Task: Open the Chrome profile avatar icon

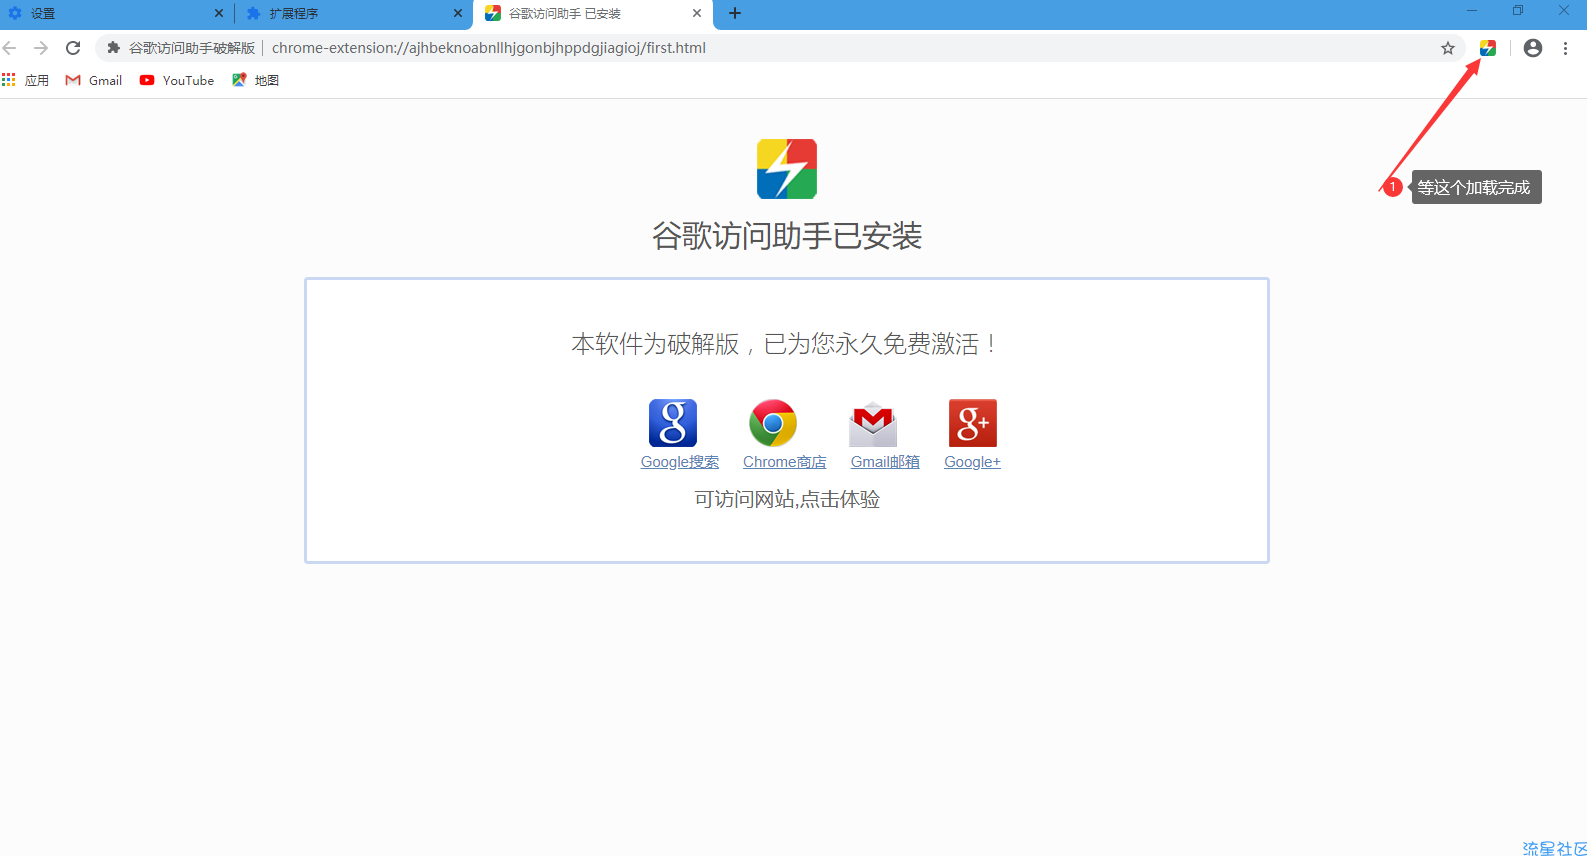Action: (x=1533, y=48)
